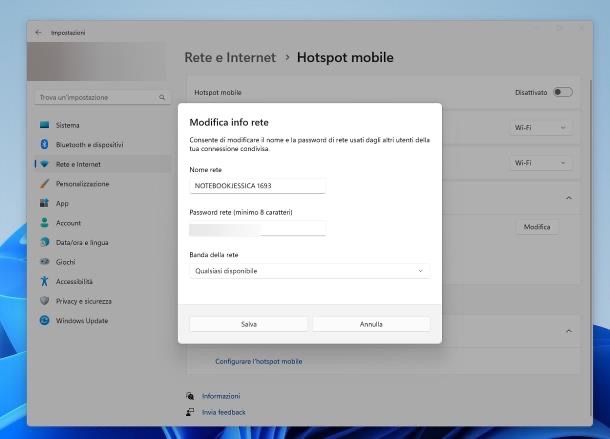Select Privacy e sicurezza in sidebar

click(83, 301)
